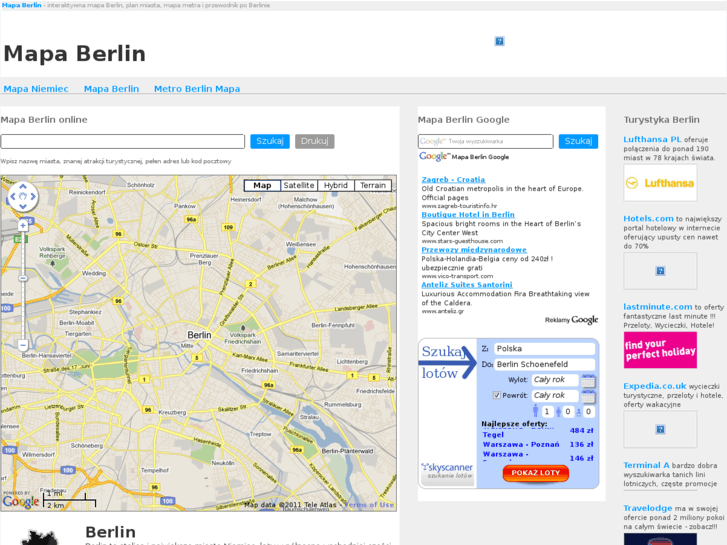The width and height of the screenshot is (727, 545).
Task: Open the Metro Berlin Mapa menu link
Action: (197, 89)
